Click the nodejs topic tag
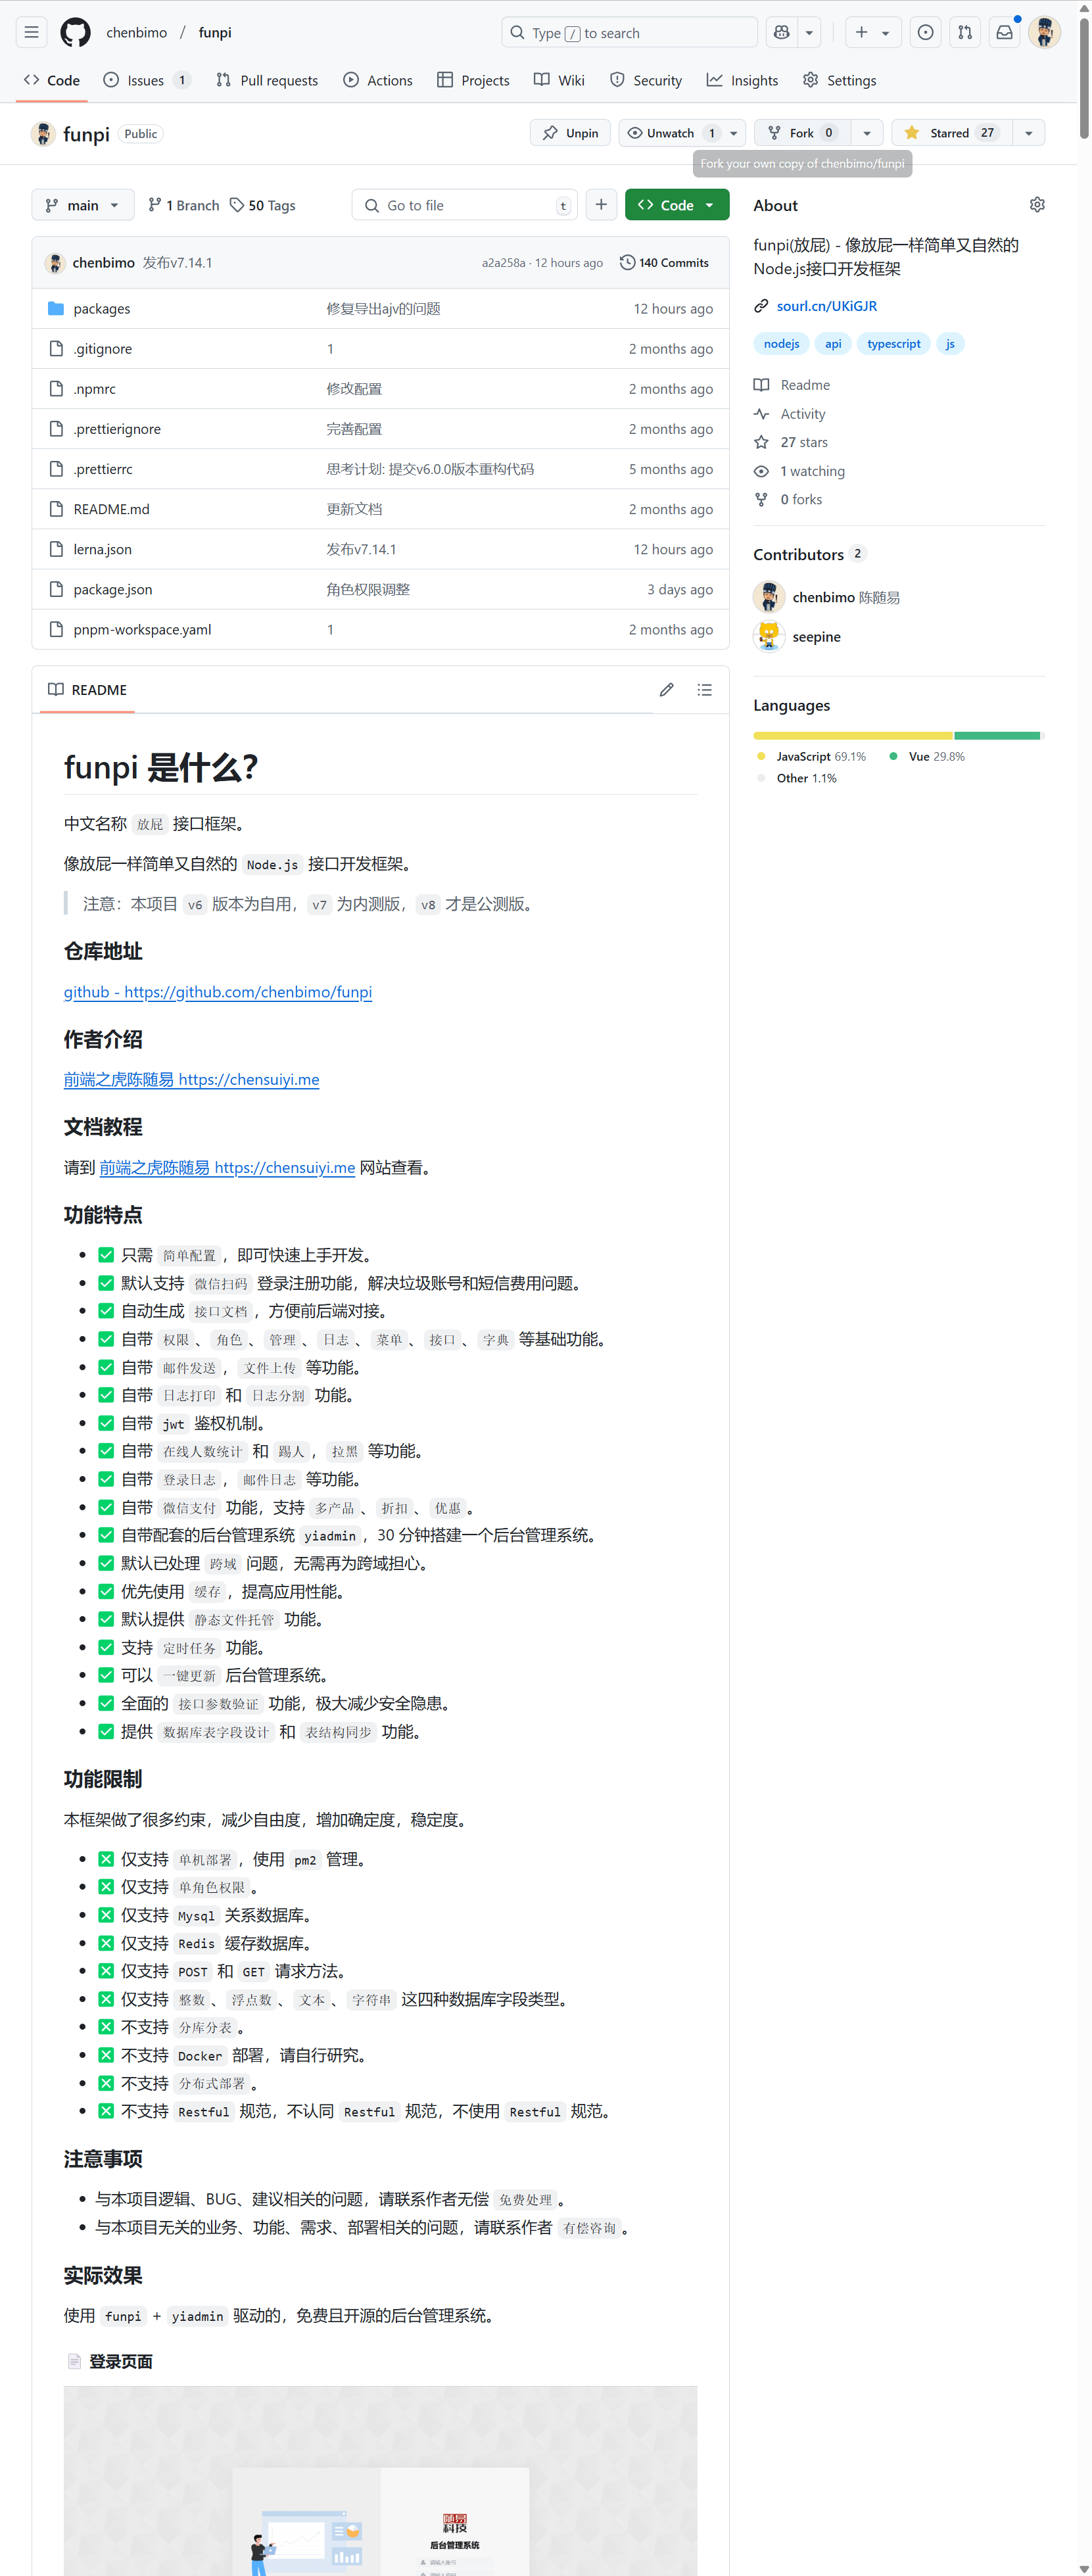The height and width of the screenshot is (2576, 1092). (781, 344)
